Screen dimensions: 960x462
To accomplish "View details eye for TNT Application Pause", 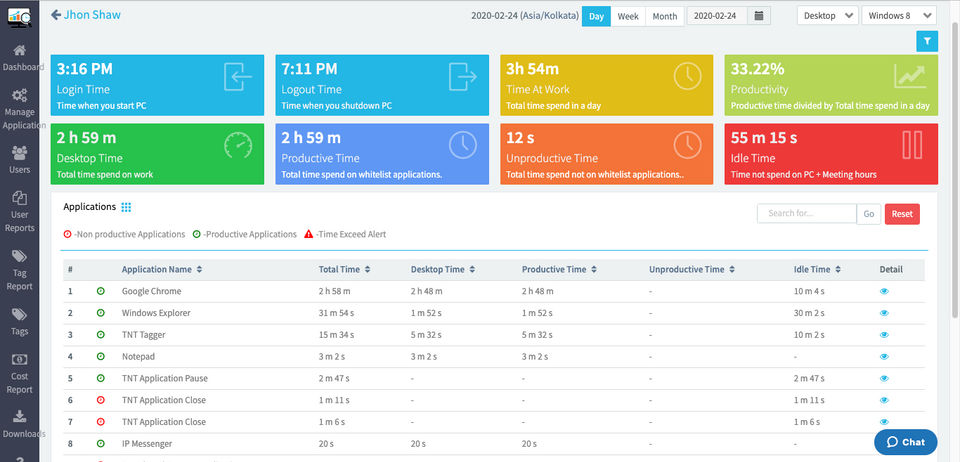I will tap(884, 378).
